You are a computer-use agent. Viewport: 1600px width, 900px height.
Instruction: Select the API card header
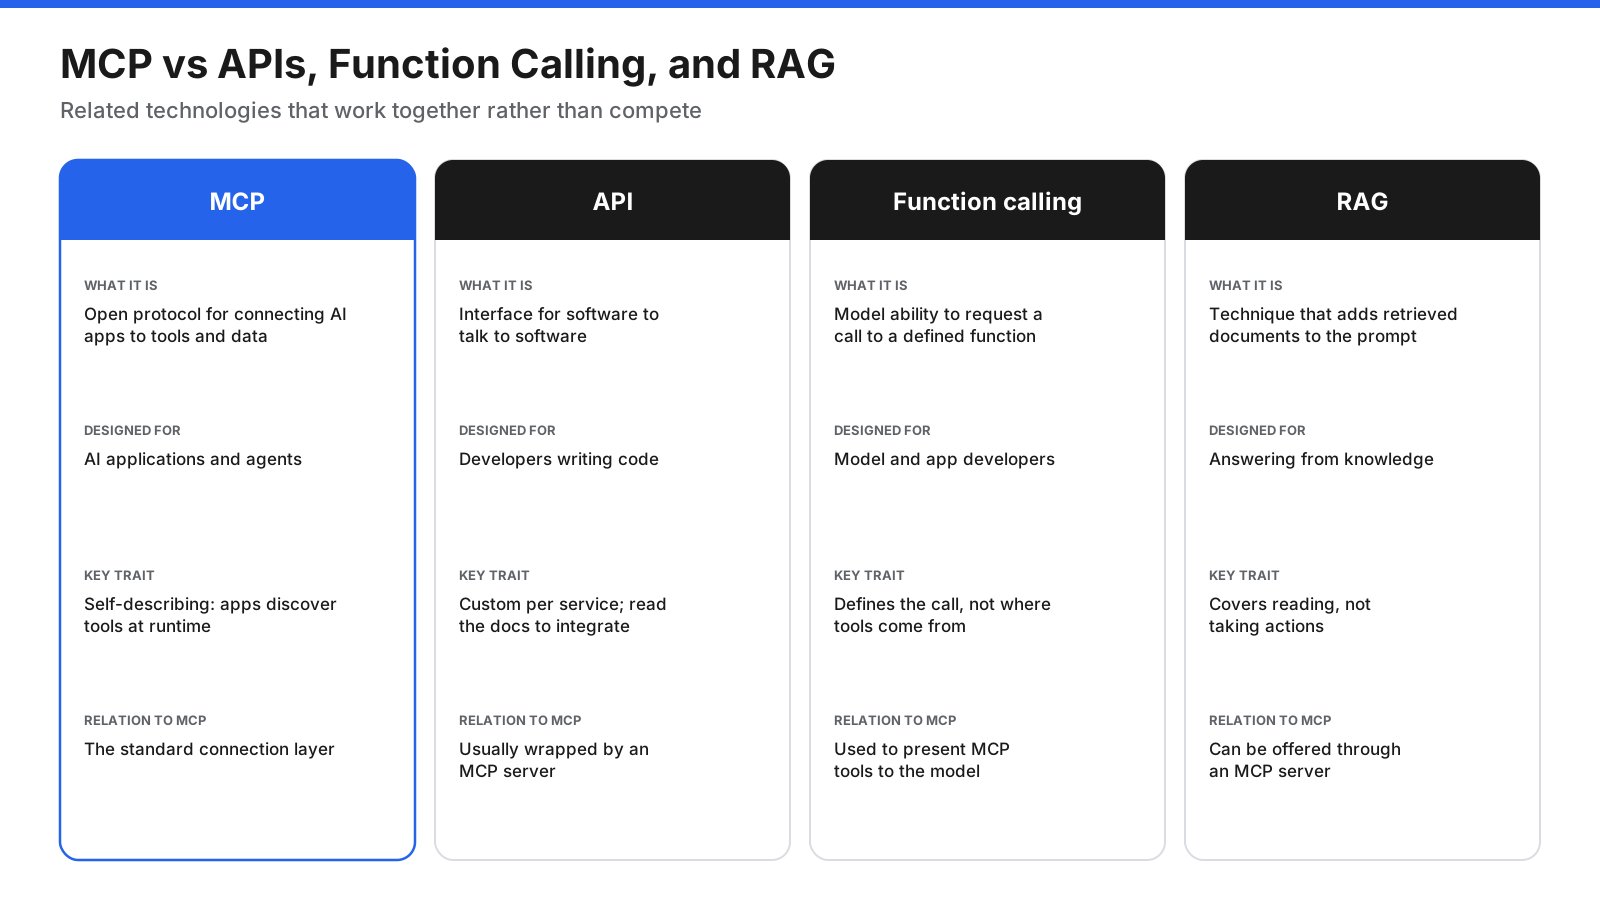pos(612,200)
